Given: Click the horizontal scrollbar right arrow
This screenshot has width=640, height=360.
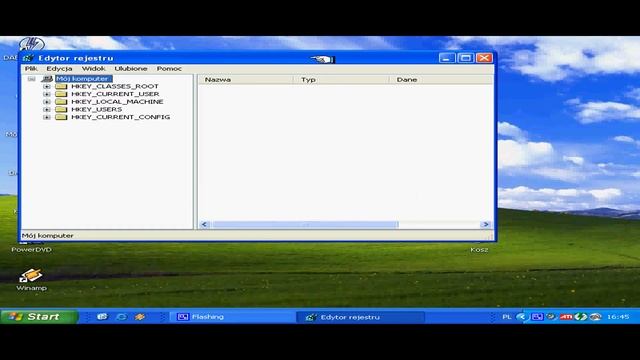Looking at the screenshot, I should pyautogui.click(x=486, y=224).
